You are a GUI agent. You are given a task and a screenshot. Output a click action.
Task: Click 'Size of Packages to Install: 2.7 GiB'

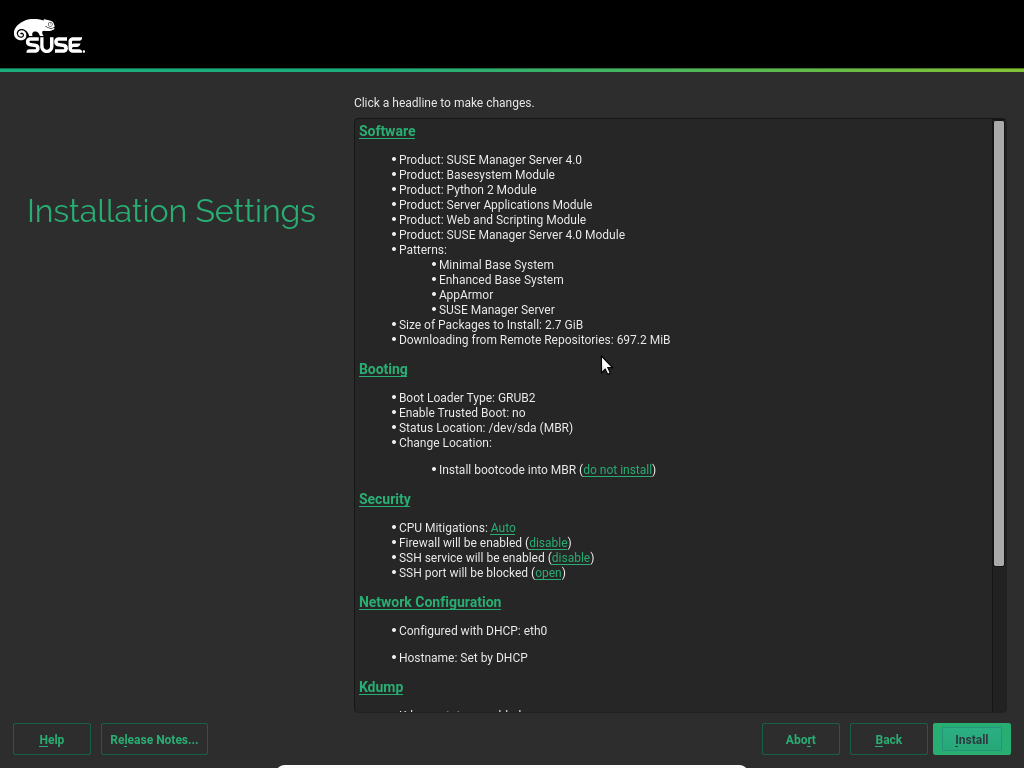[x=491, y=325]
